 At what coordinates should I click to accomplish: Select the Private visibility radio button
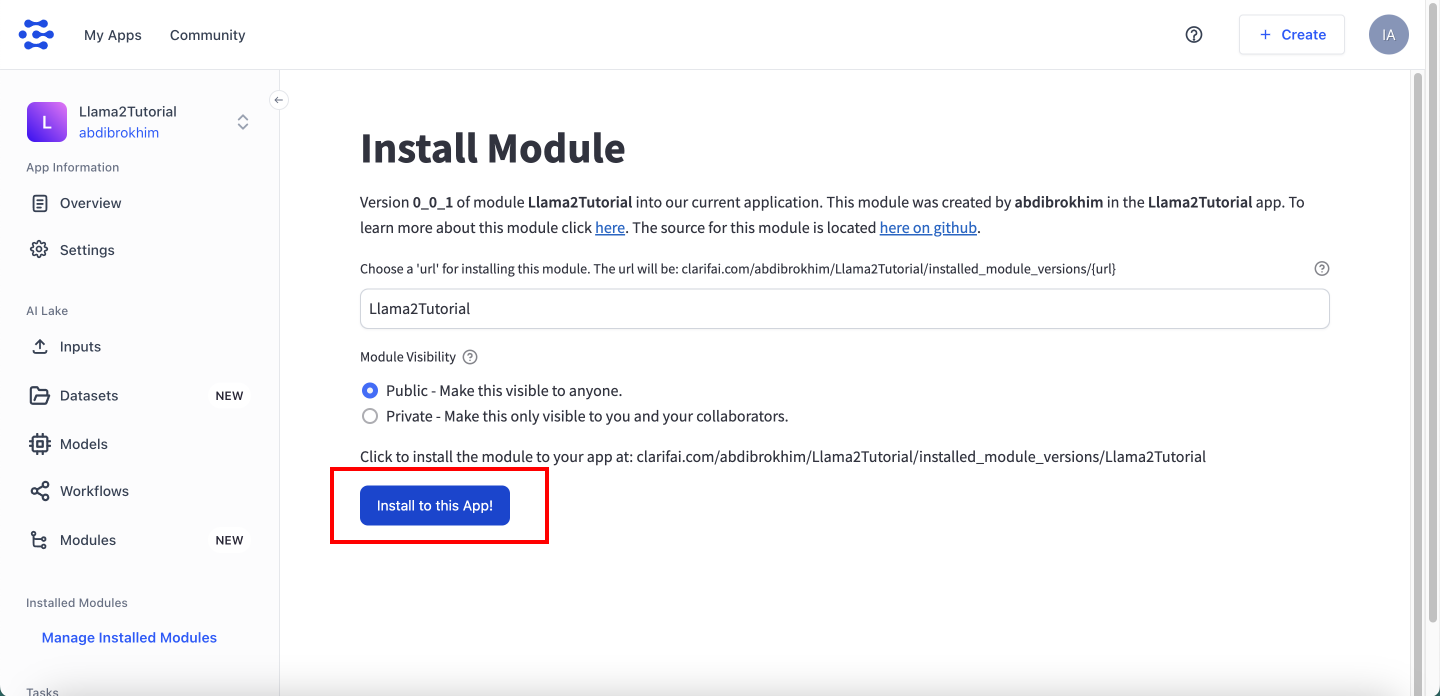(370, 416)
